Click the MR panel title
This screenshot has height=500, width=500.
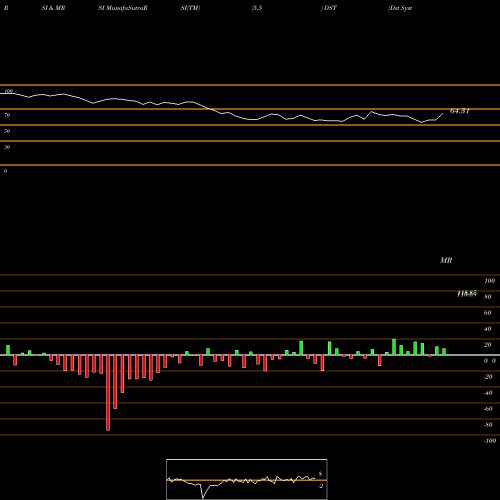(446, 260)
